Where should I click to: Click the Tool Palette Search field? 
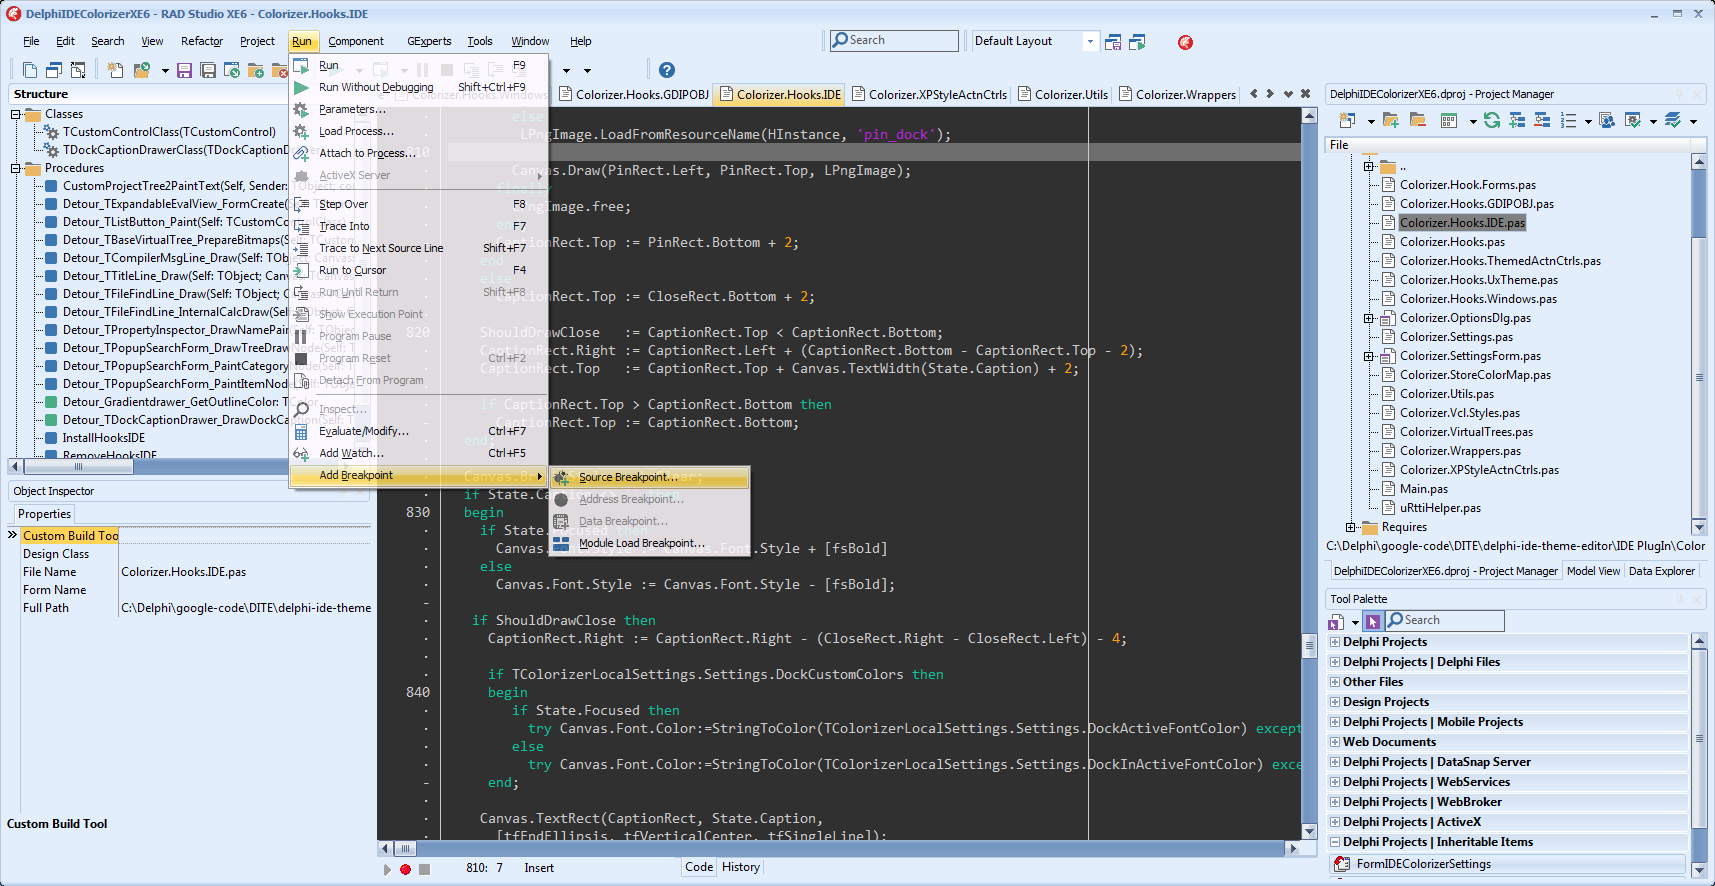pyautogui.click(x=1444, y=620)
